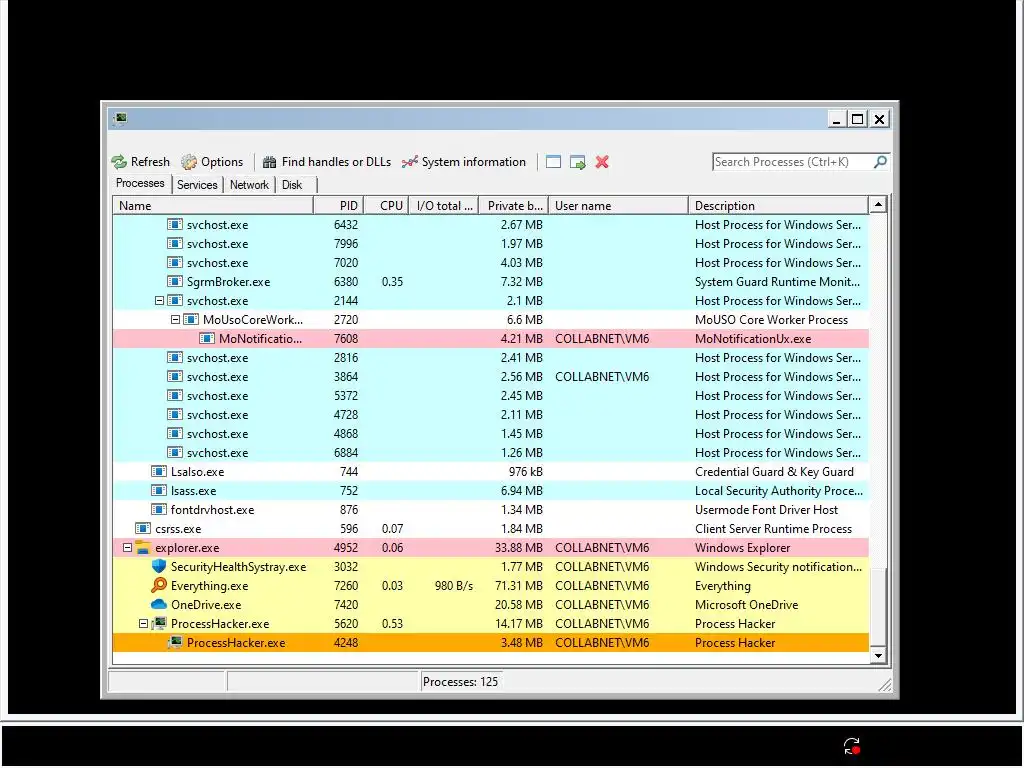
Task: Open Find handles or DLLs
Action: (x=327, y=162)
